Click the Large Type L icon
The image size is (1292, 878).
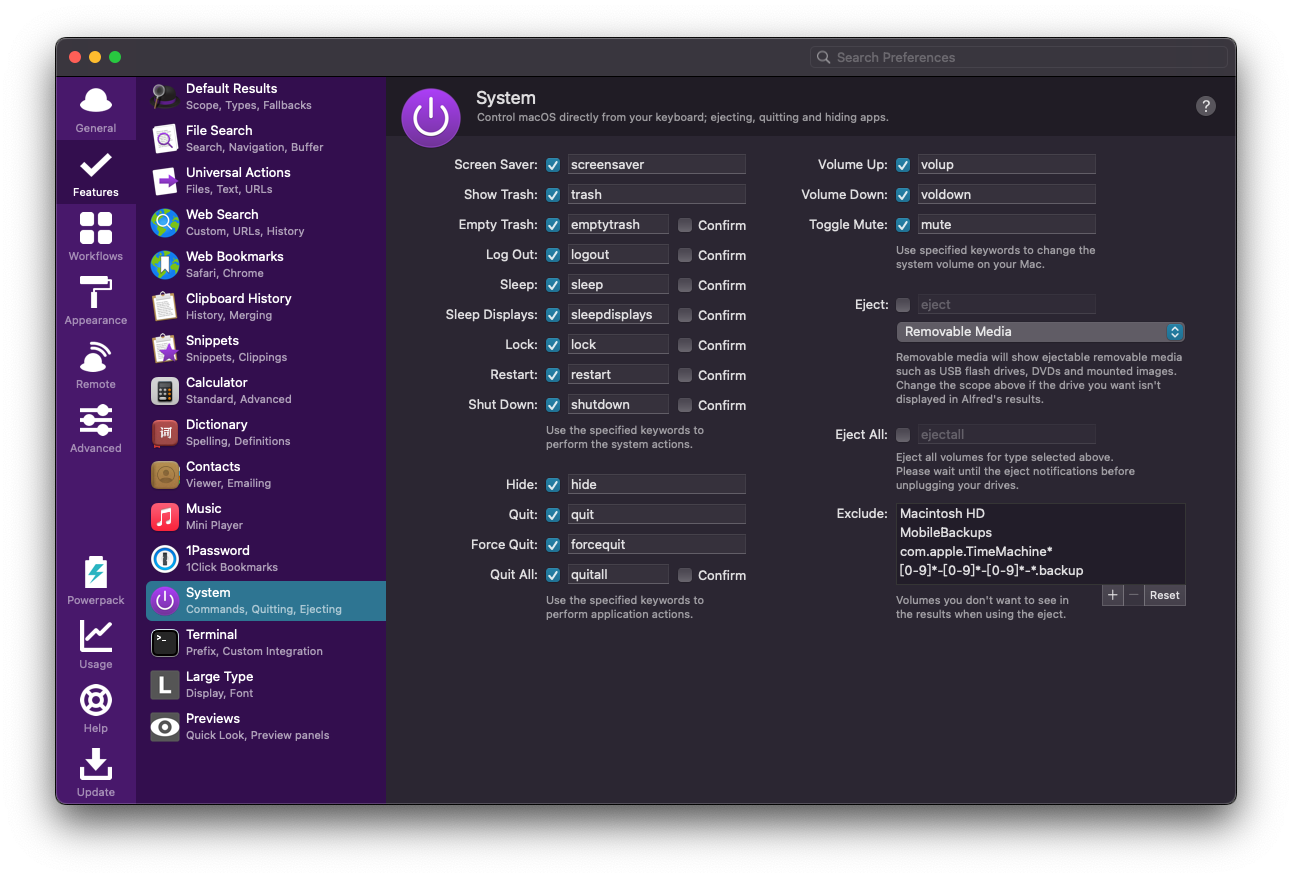(165, 685)
